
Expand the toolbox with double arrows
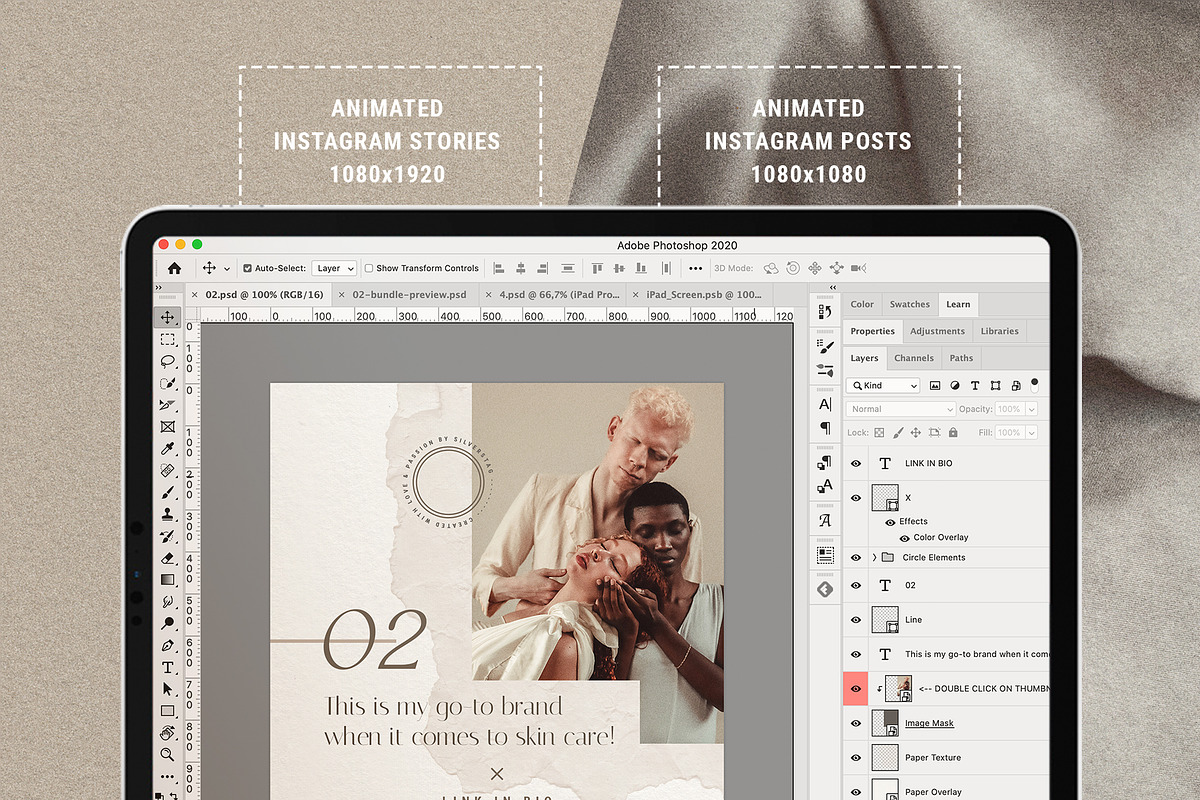(158, 289)
